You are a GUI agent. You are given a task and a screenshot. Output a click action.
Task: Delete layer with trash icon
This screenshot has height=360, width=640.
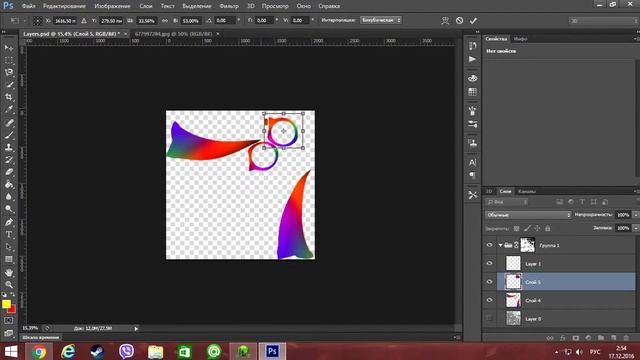pos(626,338)
